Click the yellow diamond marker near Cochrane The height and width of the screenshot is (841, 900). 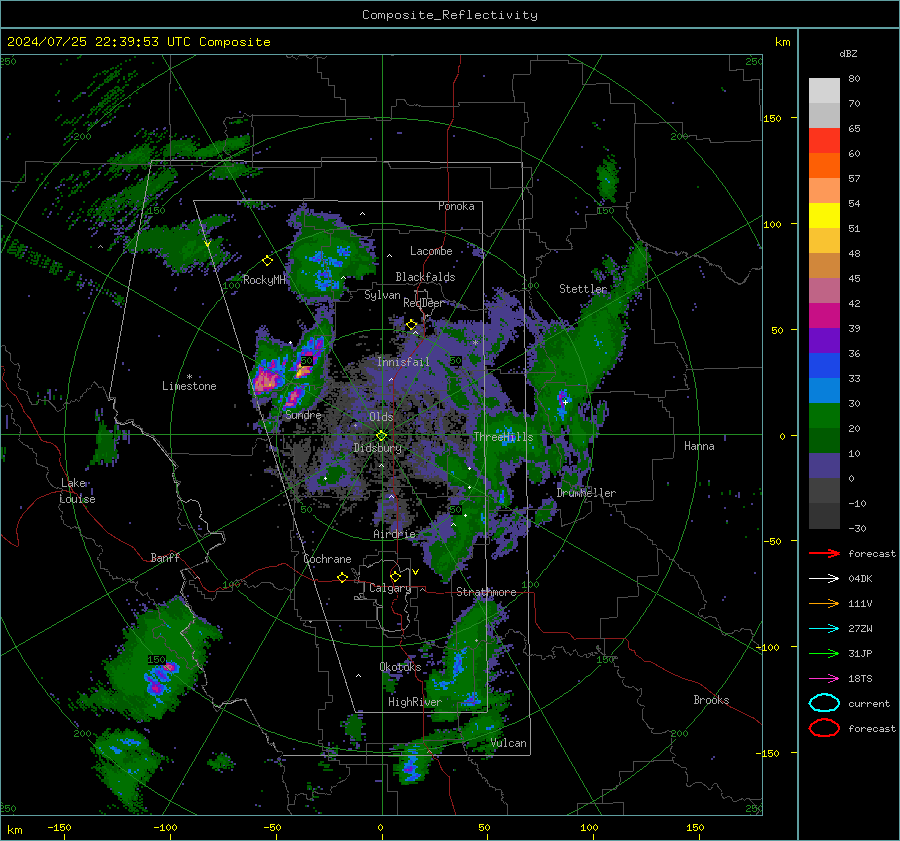[x=342, y=578]
